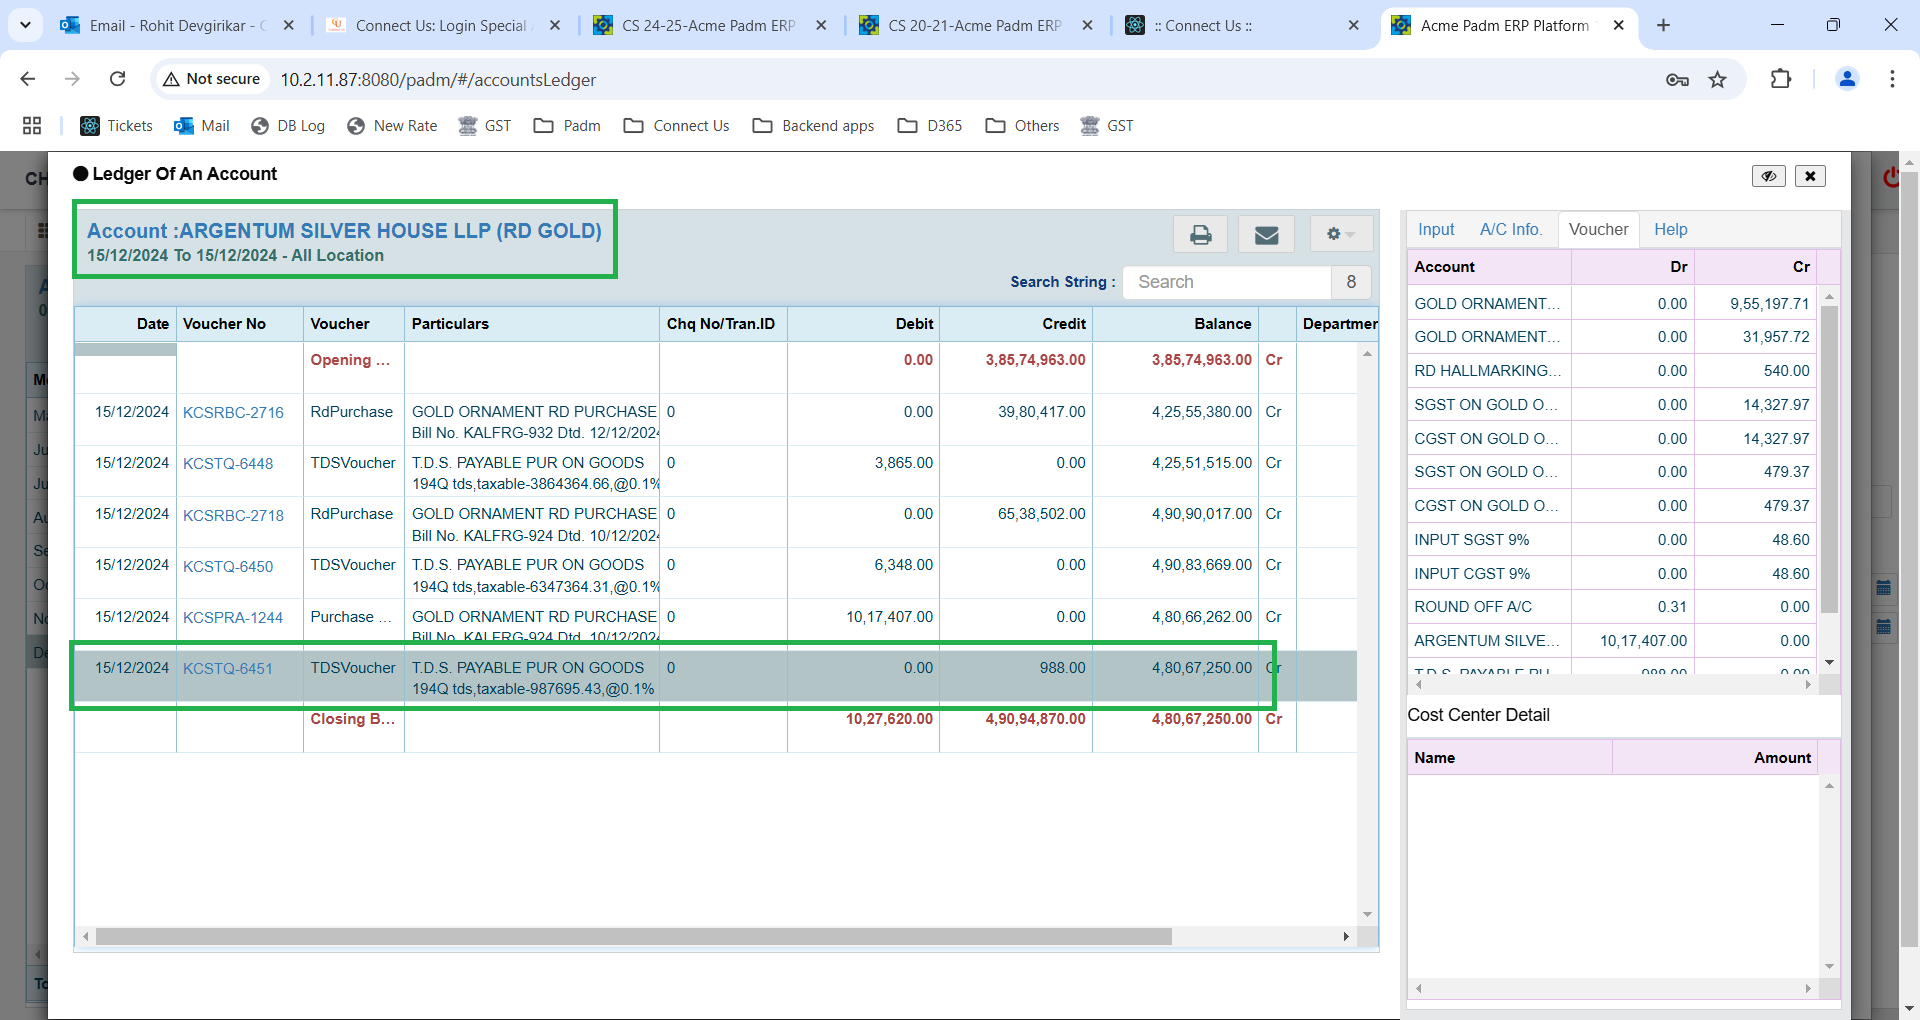This screenshot has width=1920, height=1020.
Task: Switch to the A/C Info. tab
Action: click(x=1510, y=229)
